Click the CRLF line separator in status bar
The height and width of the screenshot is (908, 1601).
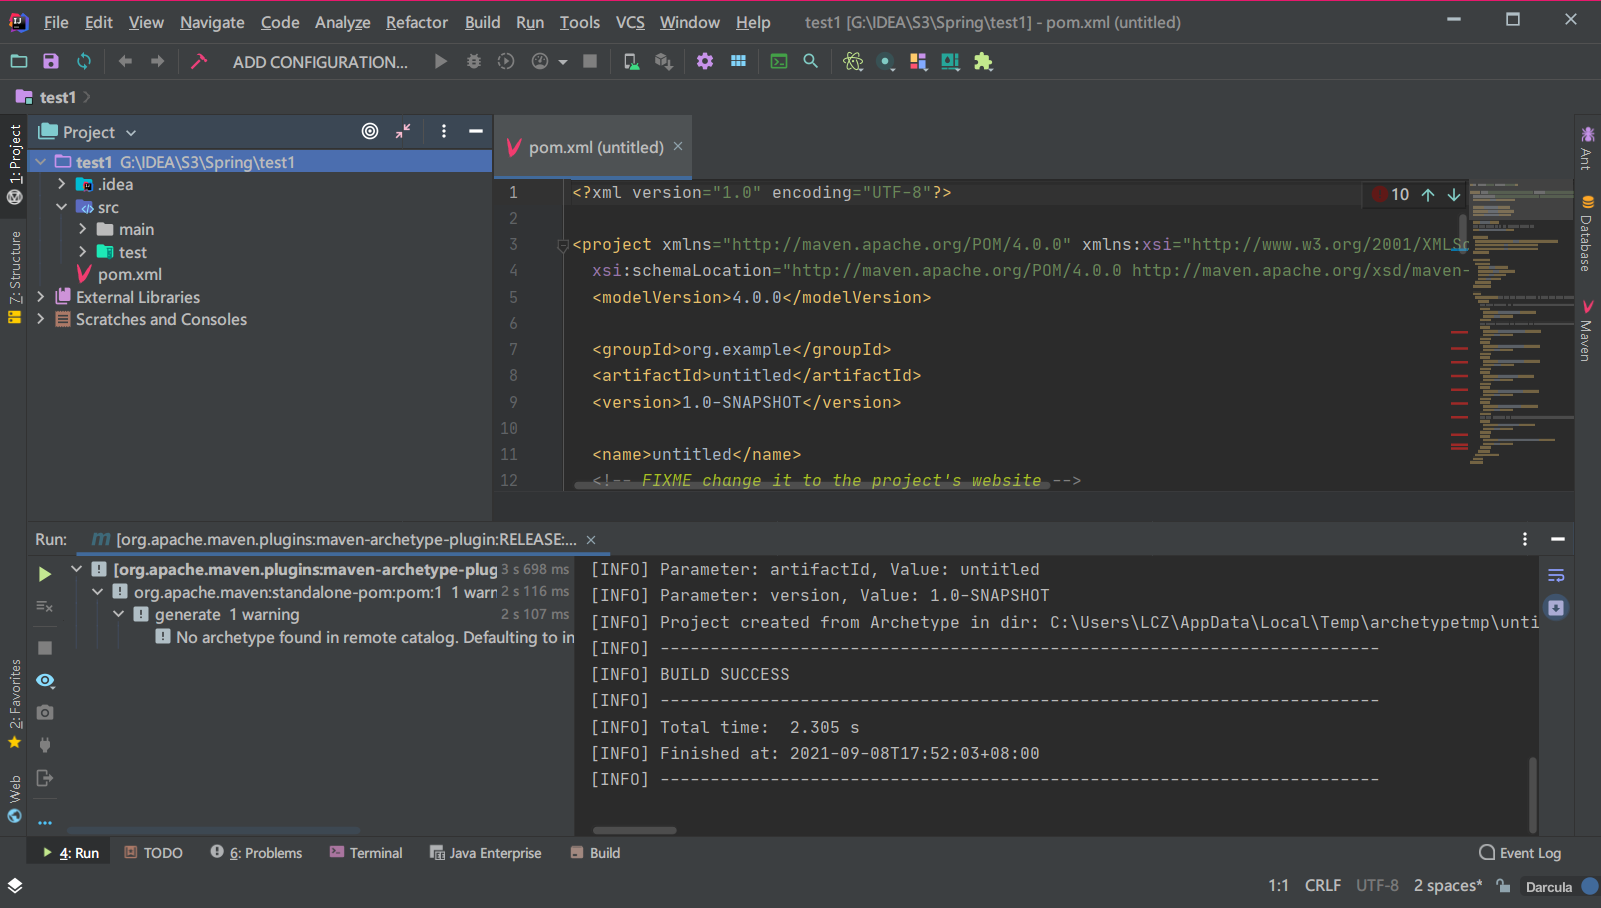[x=1323, y=885]
